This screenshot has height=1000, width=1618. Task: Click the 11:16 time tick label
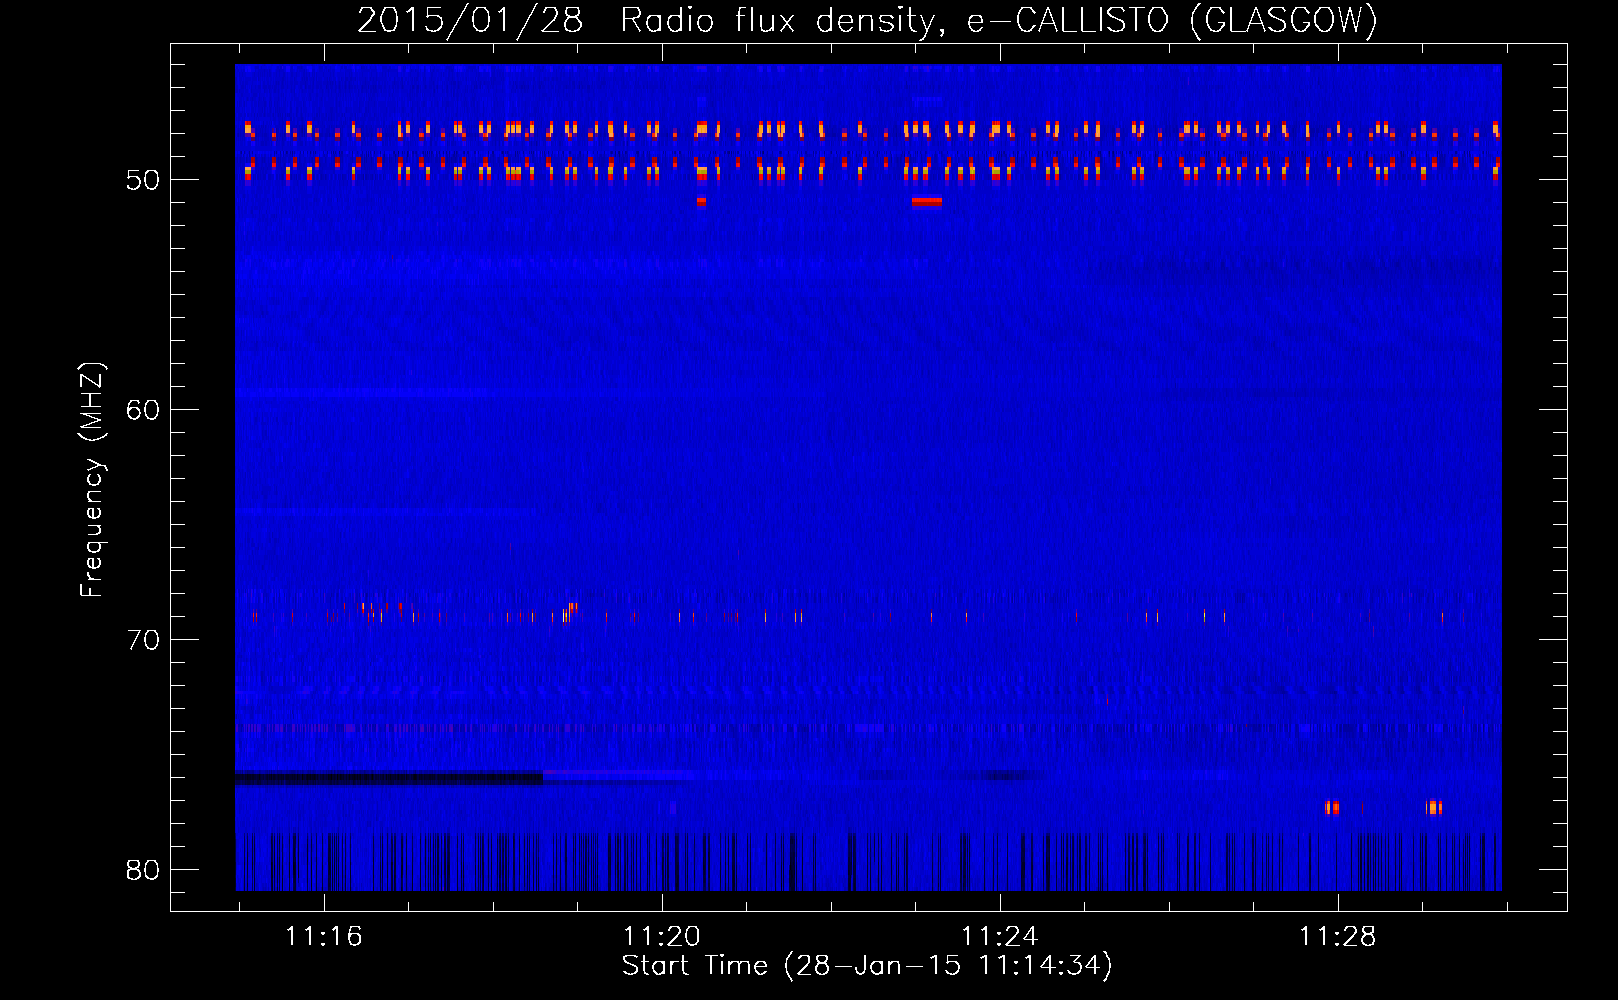[x=324, y=937]
